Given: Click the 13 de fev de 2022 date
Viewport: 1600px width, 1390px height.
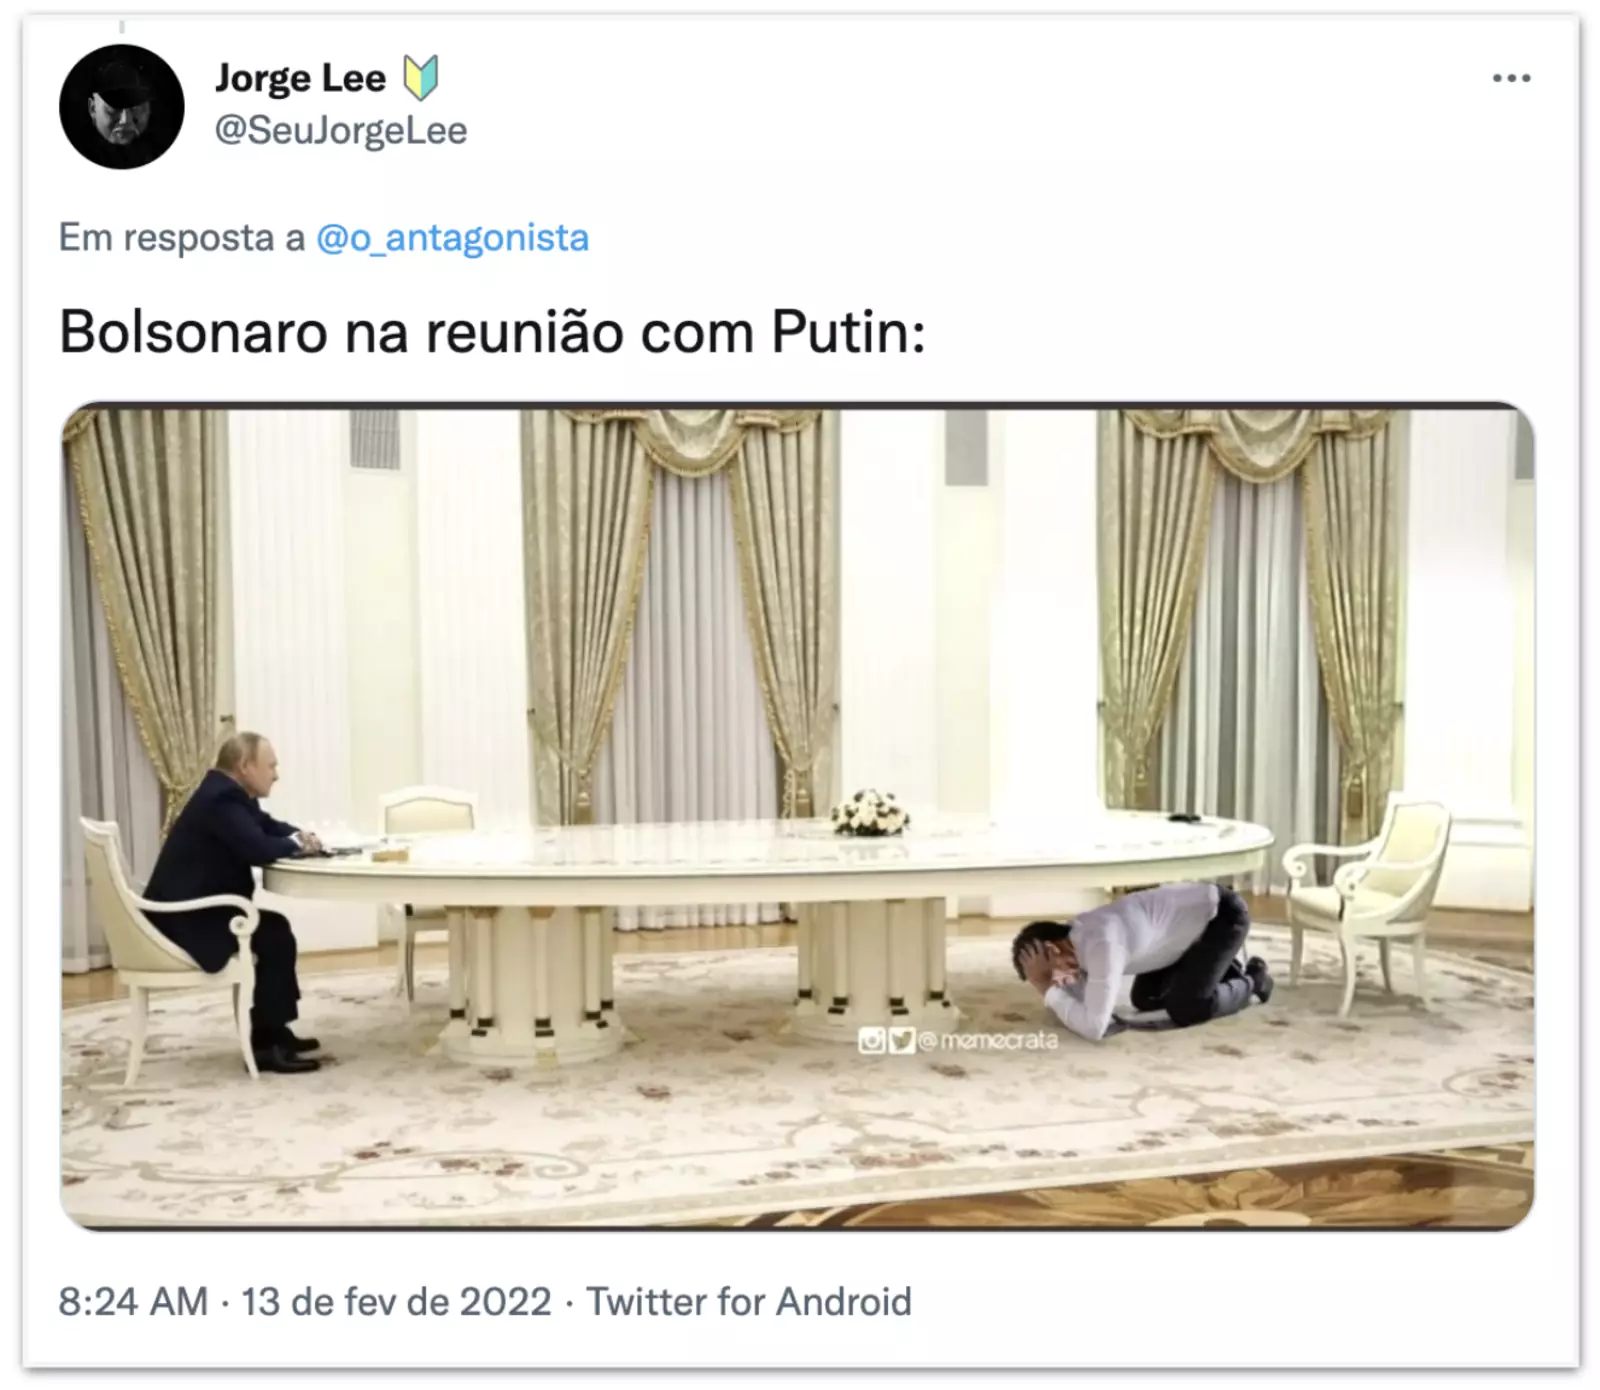Looking at the screenshot, I should [396, 1302].
